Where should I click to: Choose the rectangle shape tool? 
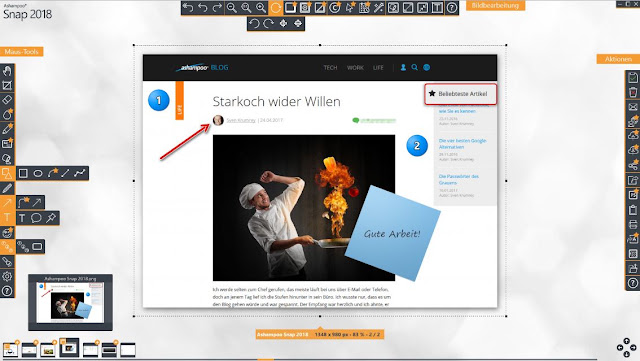23,174
